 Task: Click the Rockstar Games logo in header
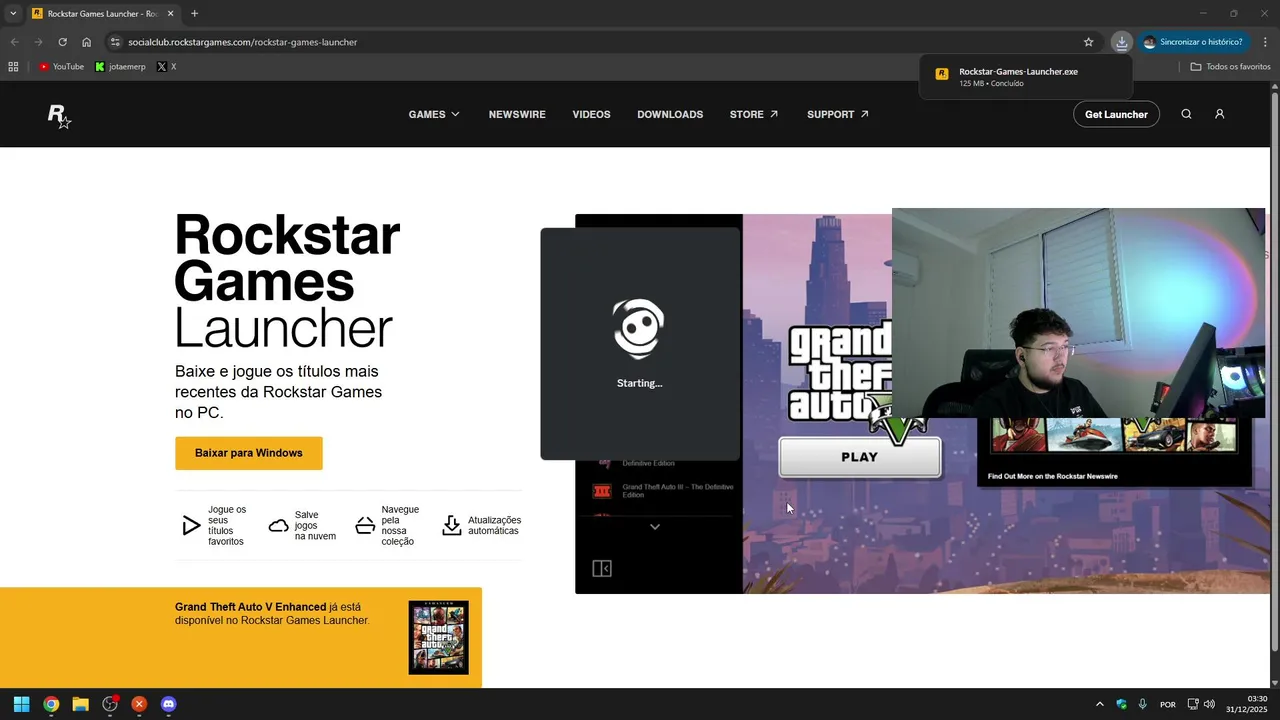pos(59,115)
